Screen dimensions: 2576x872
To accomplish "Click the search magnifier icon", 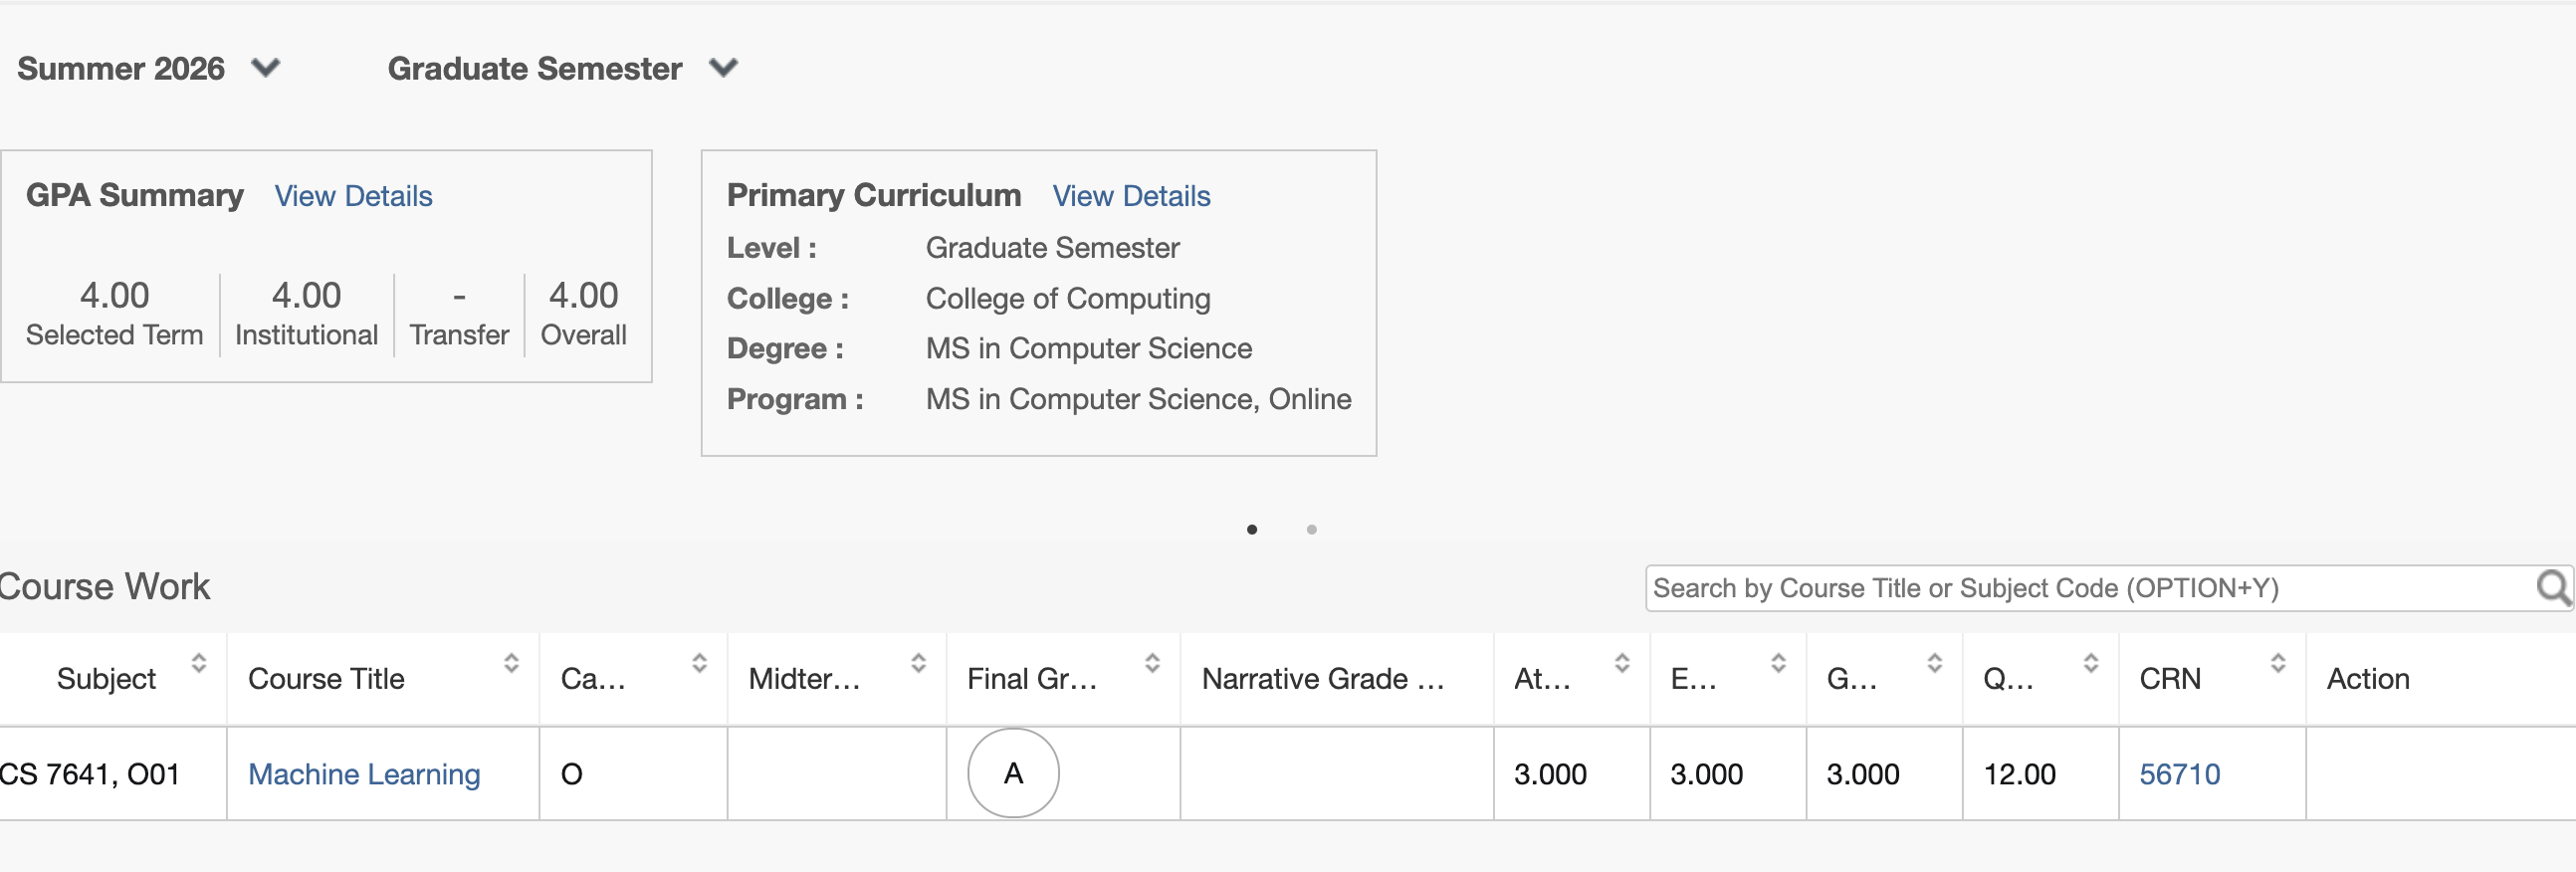I will click(2553, 588).
